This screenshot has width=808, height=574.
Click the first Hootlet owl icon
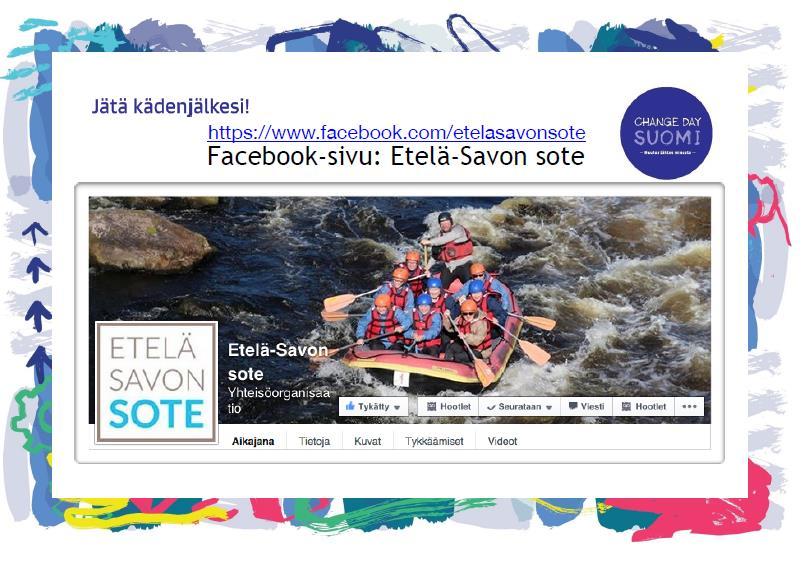point(431,407)
